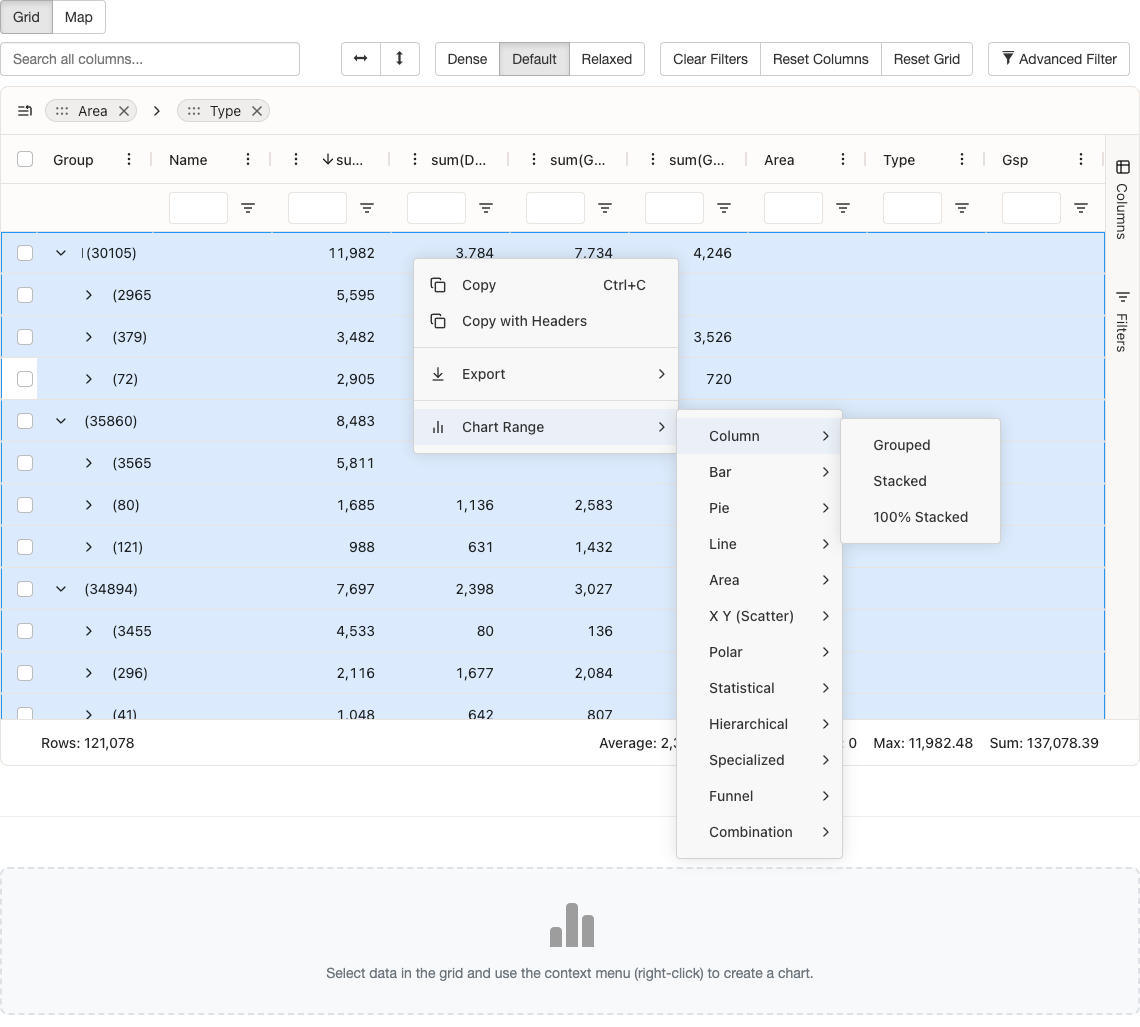
Task: Choose the Stacked column chart option
Action: point(899,481)
